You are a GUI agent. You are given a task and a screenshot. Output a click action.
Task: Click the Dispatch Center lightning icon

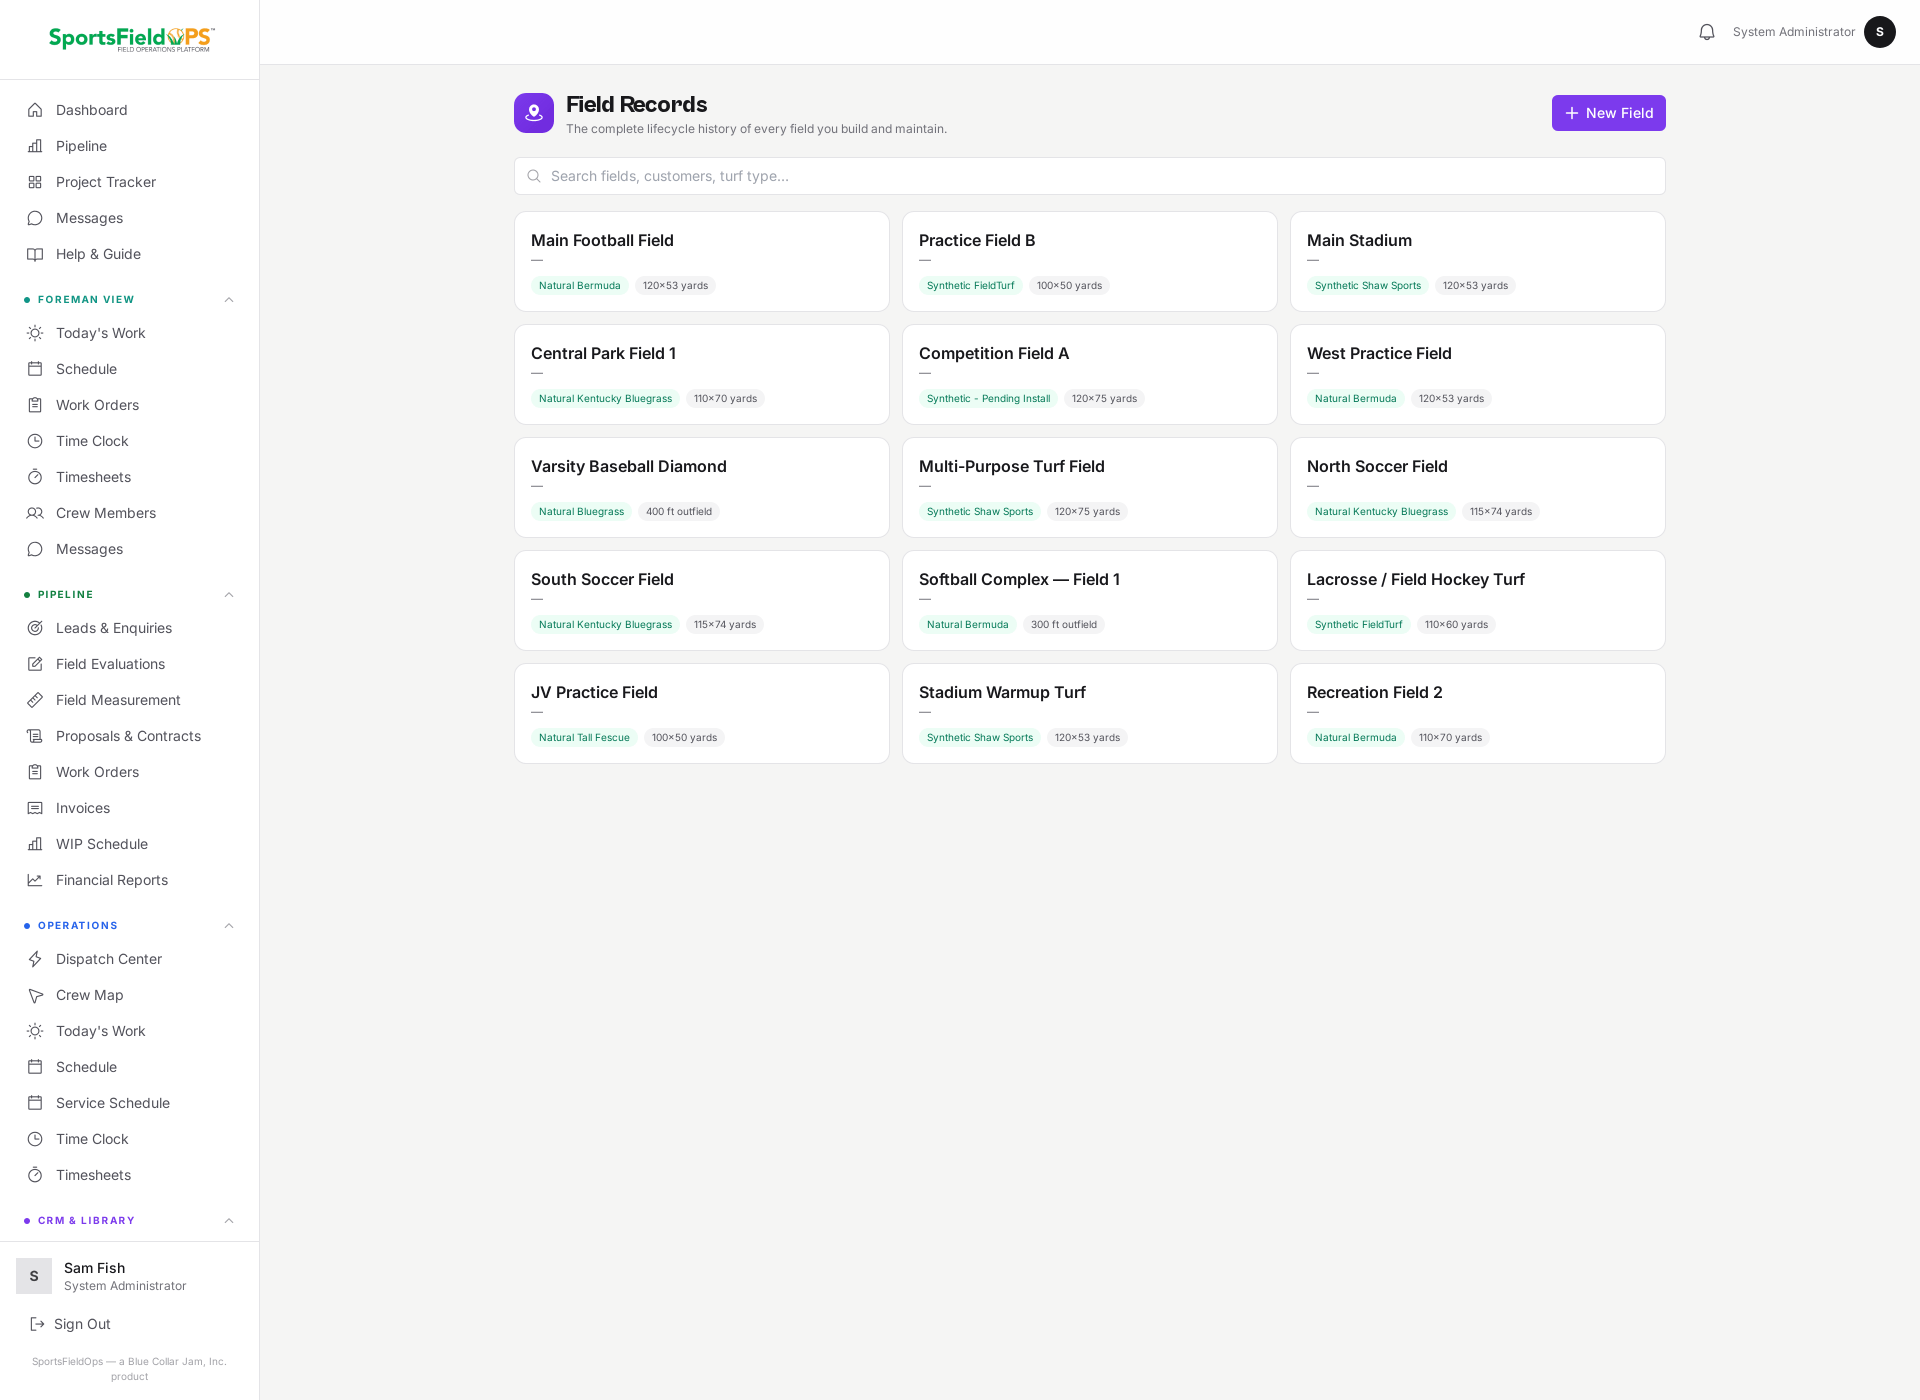pyautogui.click(x=35, y=959)
